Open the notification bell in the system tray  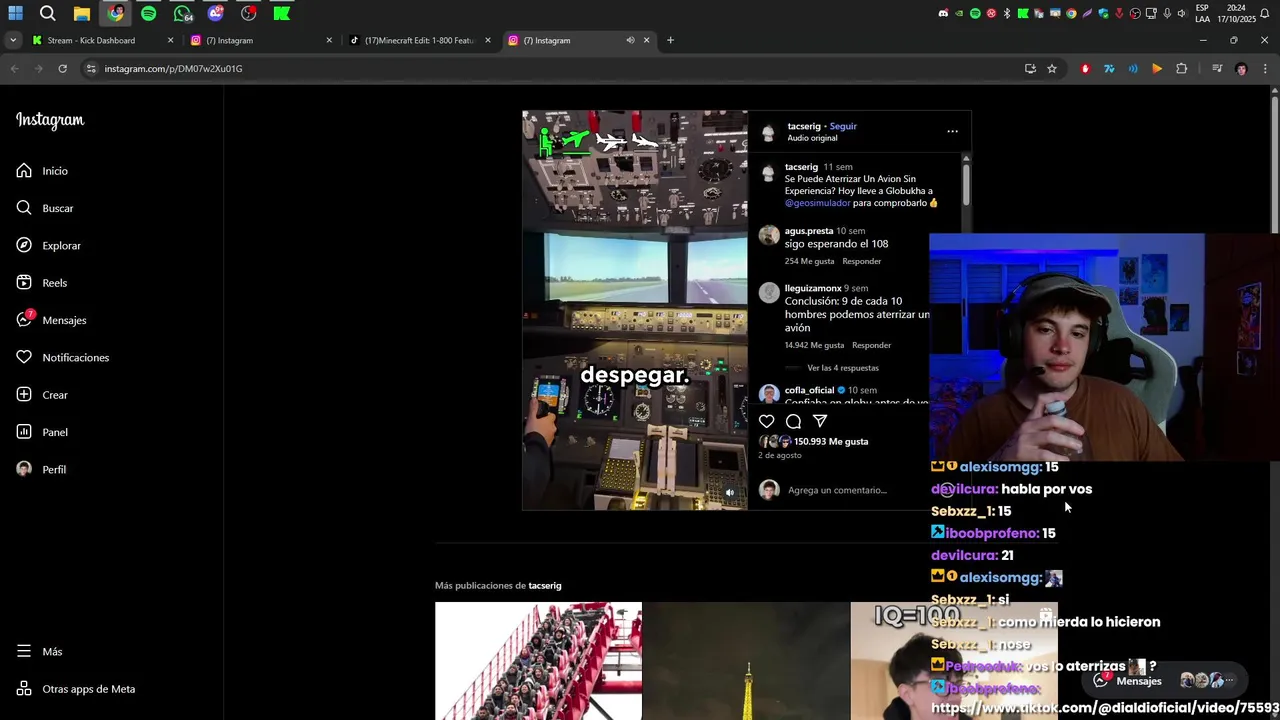tap(1267, 13)
